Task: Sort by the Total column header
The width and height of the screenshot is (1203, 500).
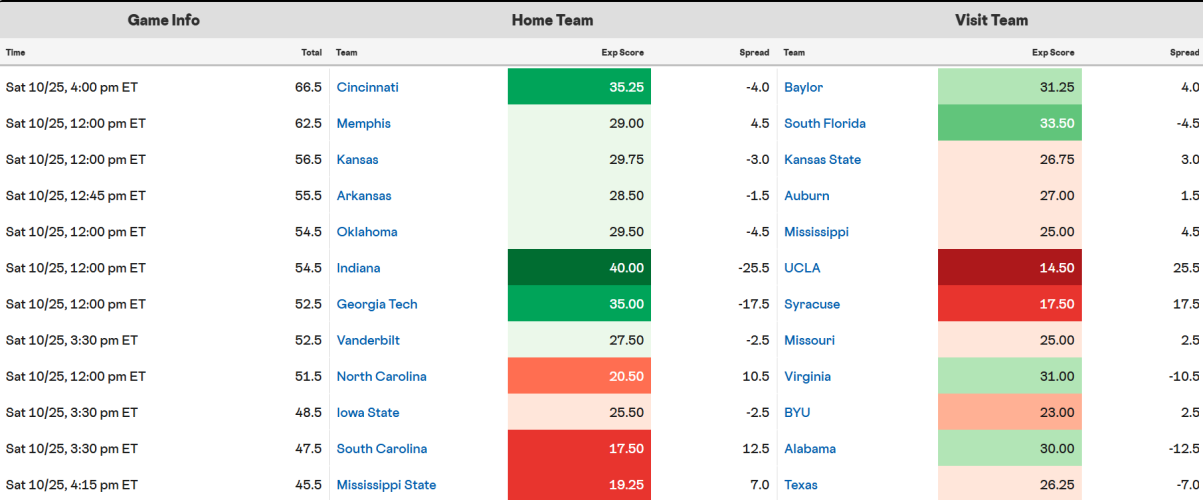Action: tap(311, 52)
